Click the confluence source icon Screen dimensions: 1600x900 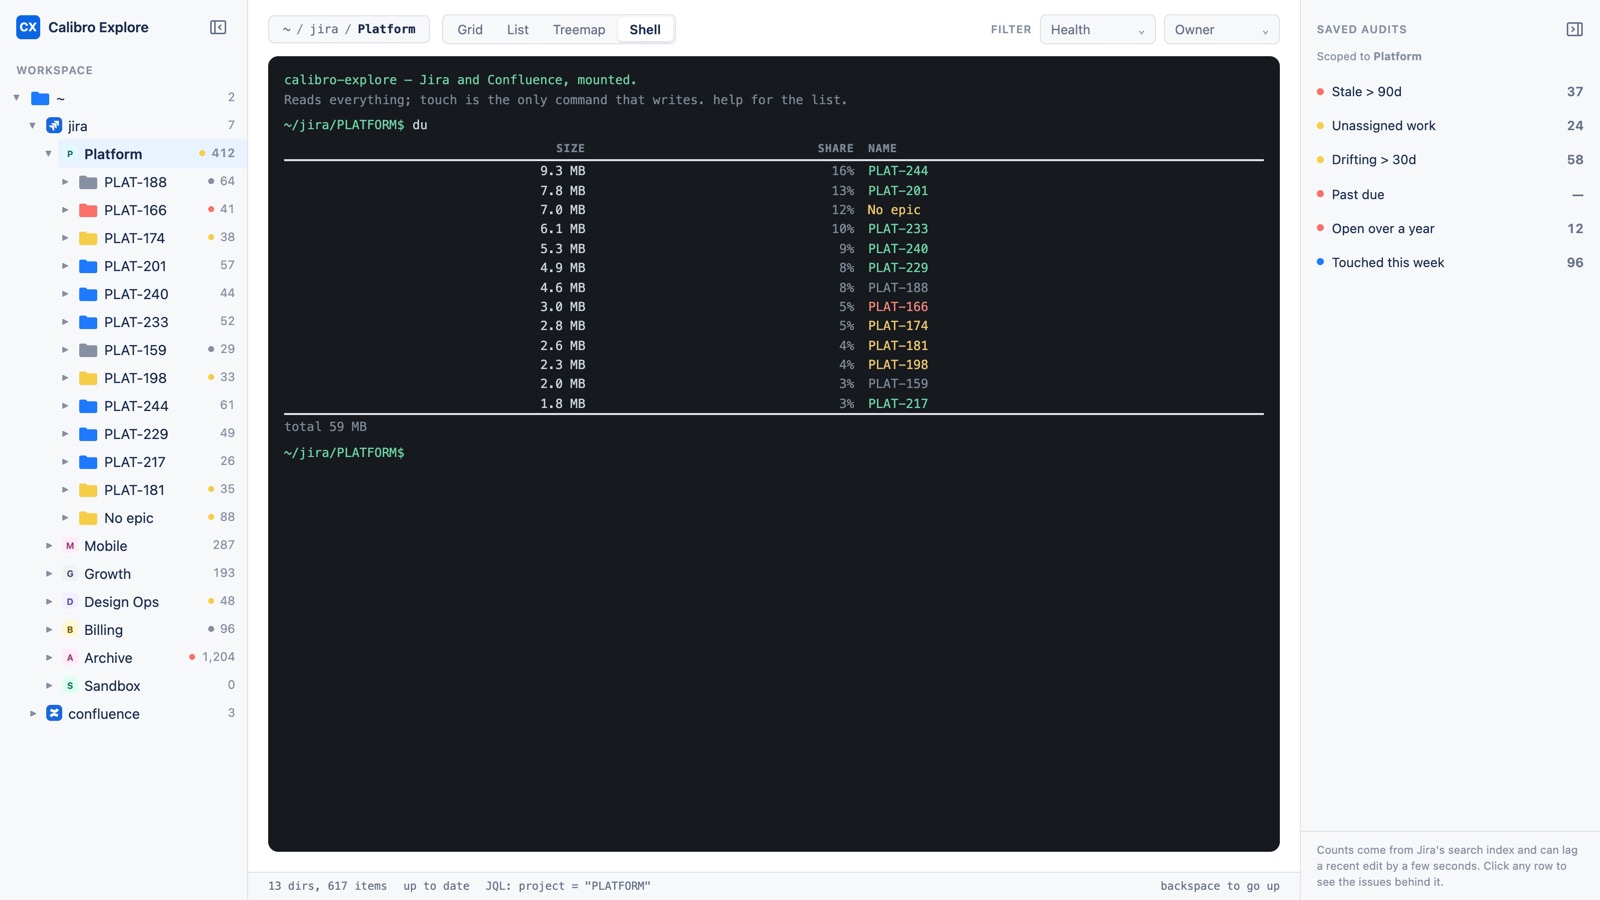(54, 714)
